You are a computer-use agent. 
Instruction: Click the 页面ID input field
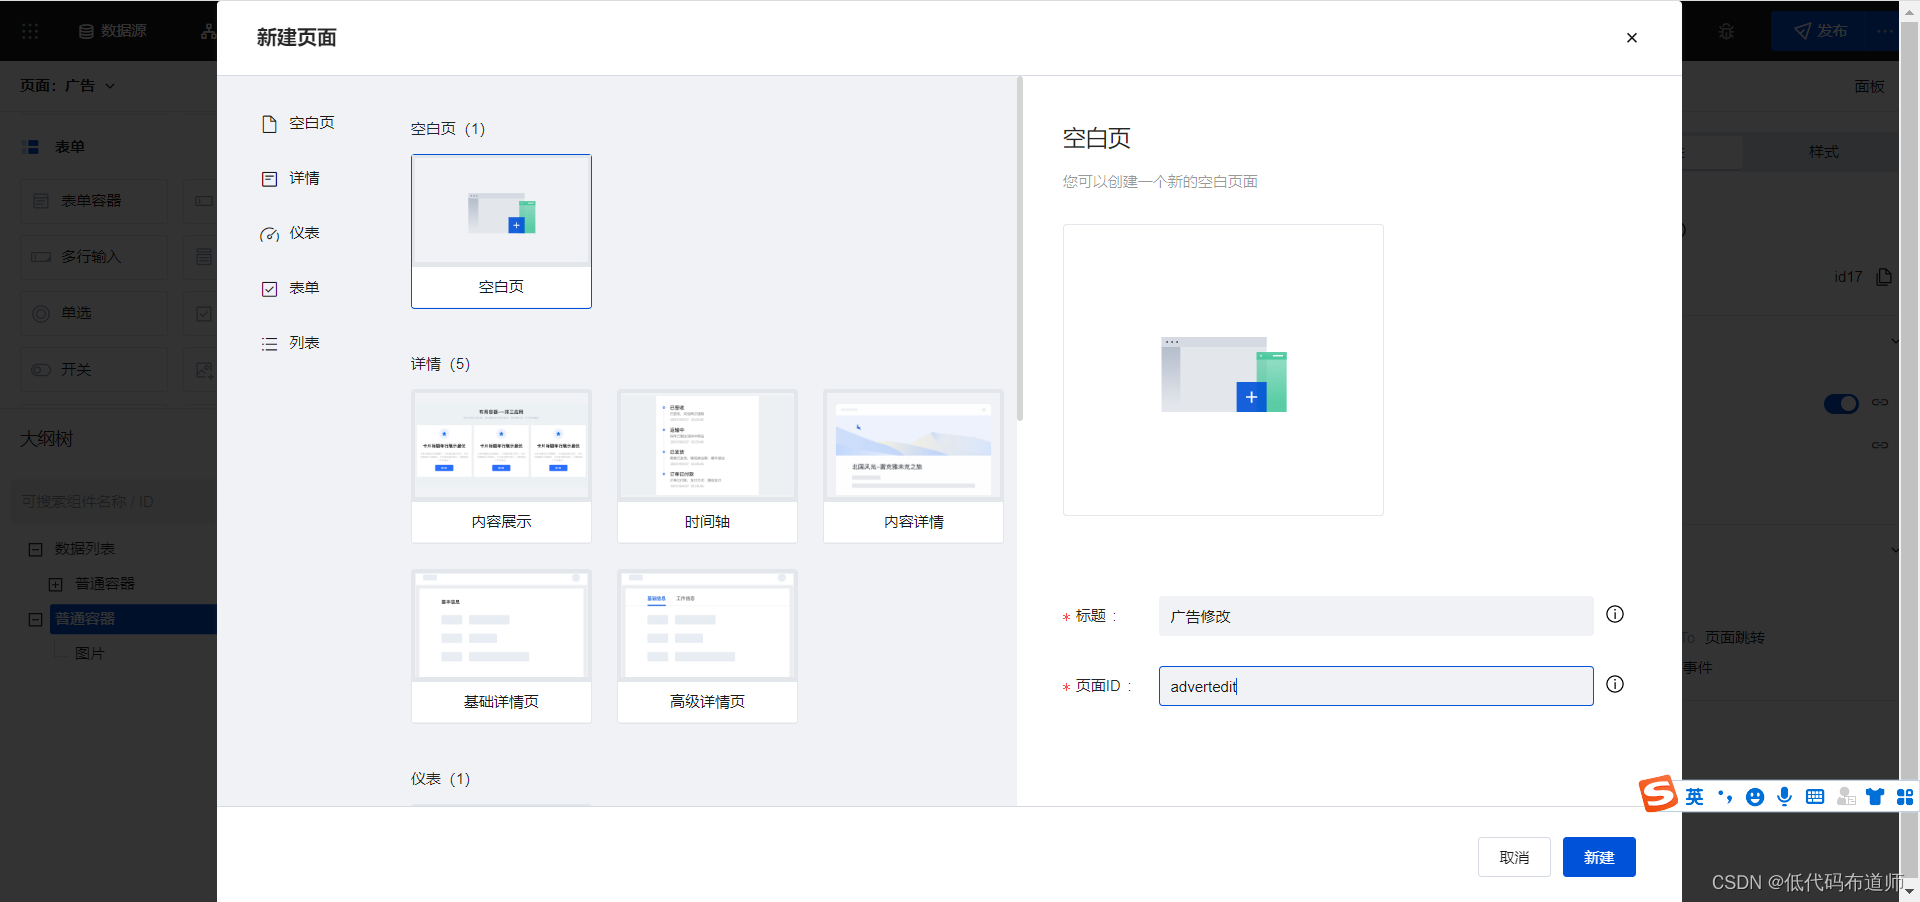point(1376,686)
